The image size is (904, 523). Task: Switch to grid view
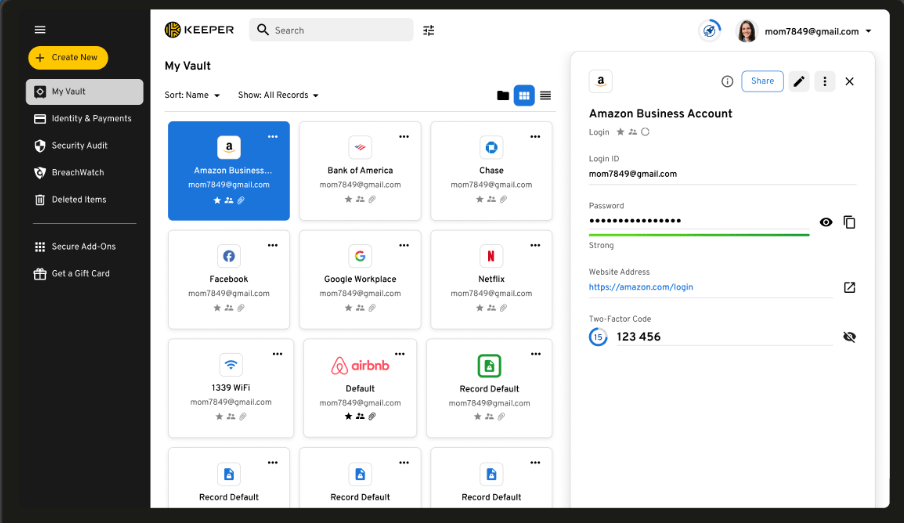tap(524, 96)
